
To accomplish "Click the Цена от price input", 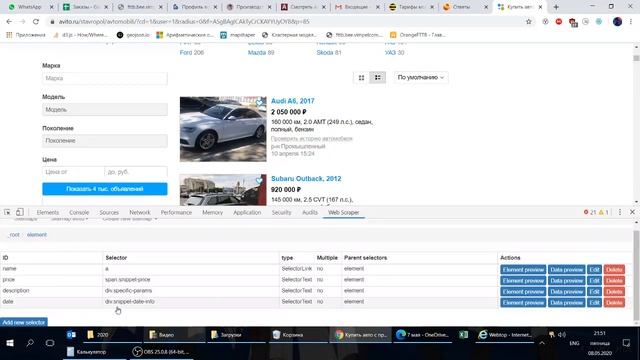I will coord(73,172).
